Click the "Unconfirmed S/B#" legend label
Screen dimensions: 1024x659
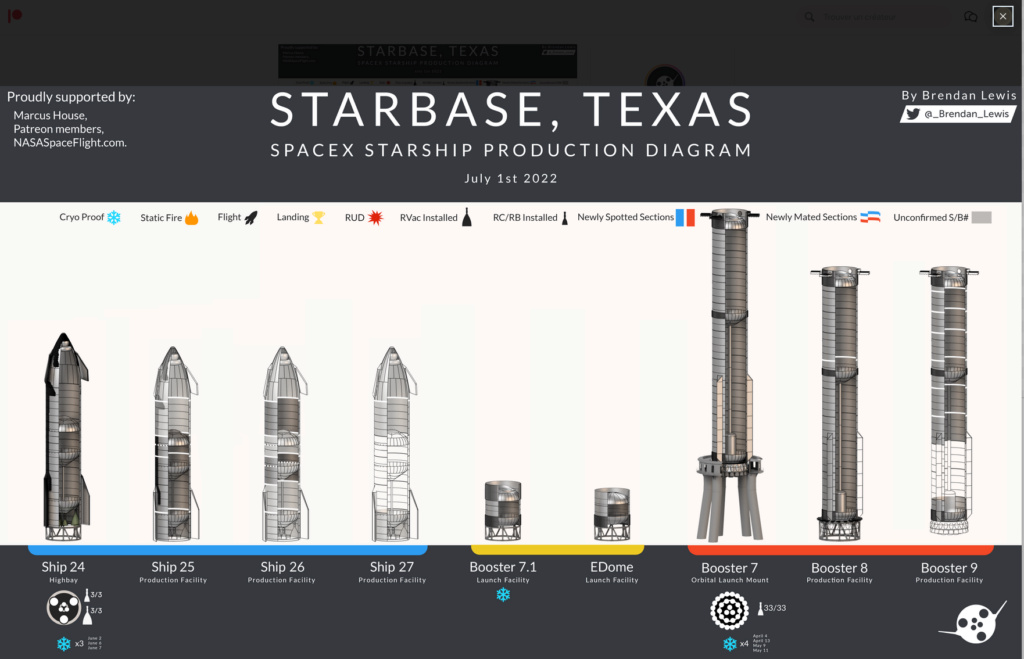(931, 217)
